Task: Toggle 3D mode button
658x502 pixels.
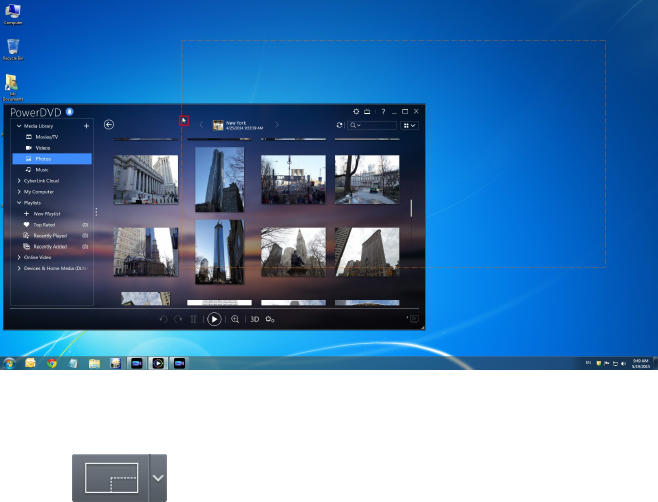Action: [255, 319]
